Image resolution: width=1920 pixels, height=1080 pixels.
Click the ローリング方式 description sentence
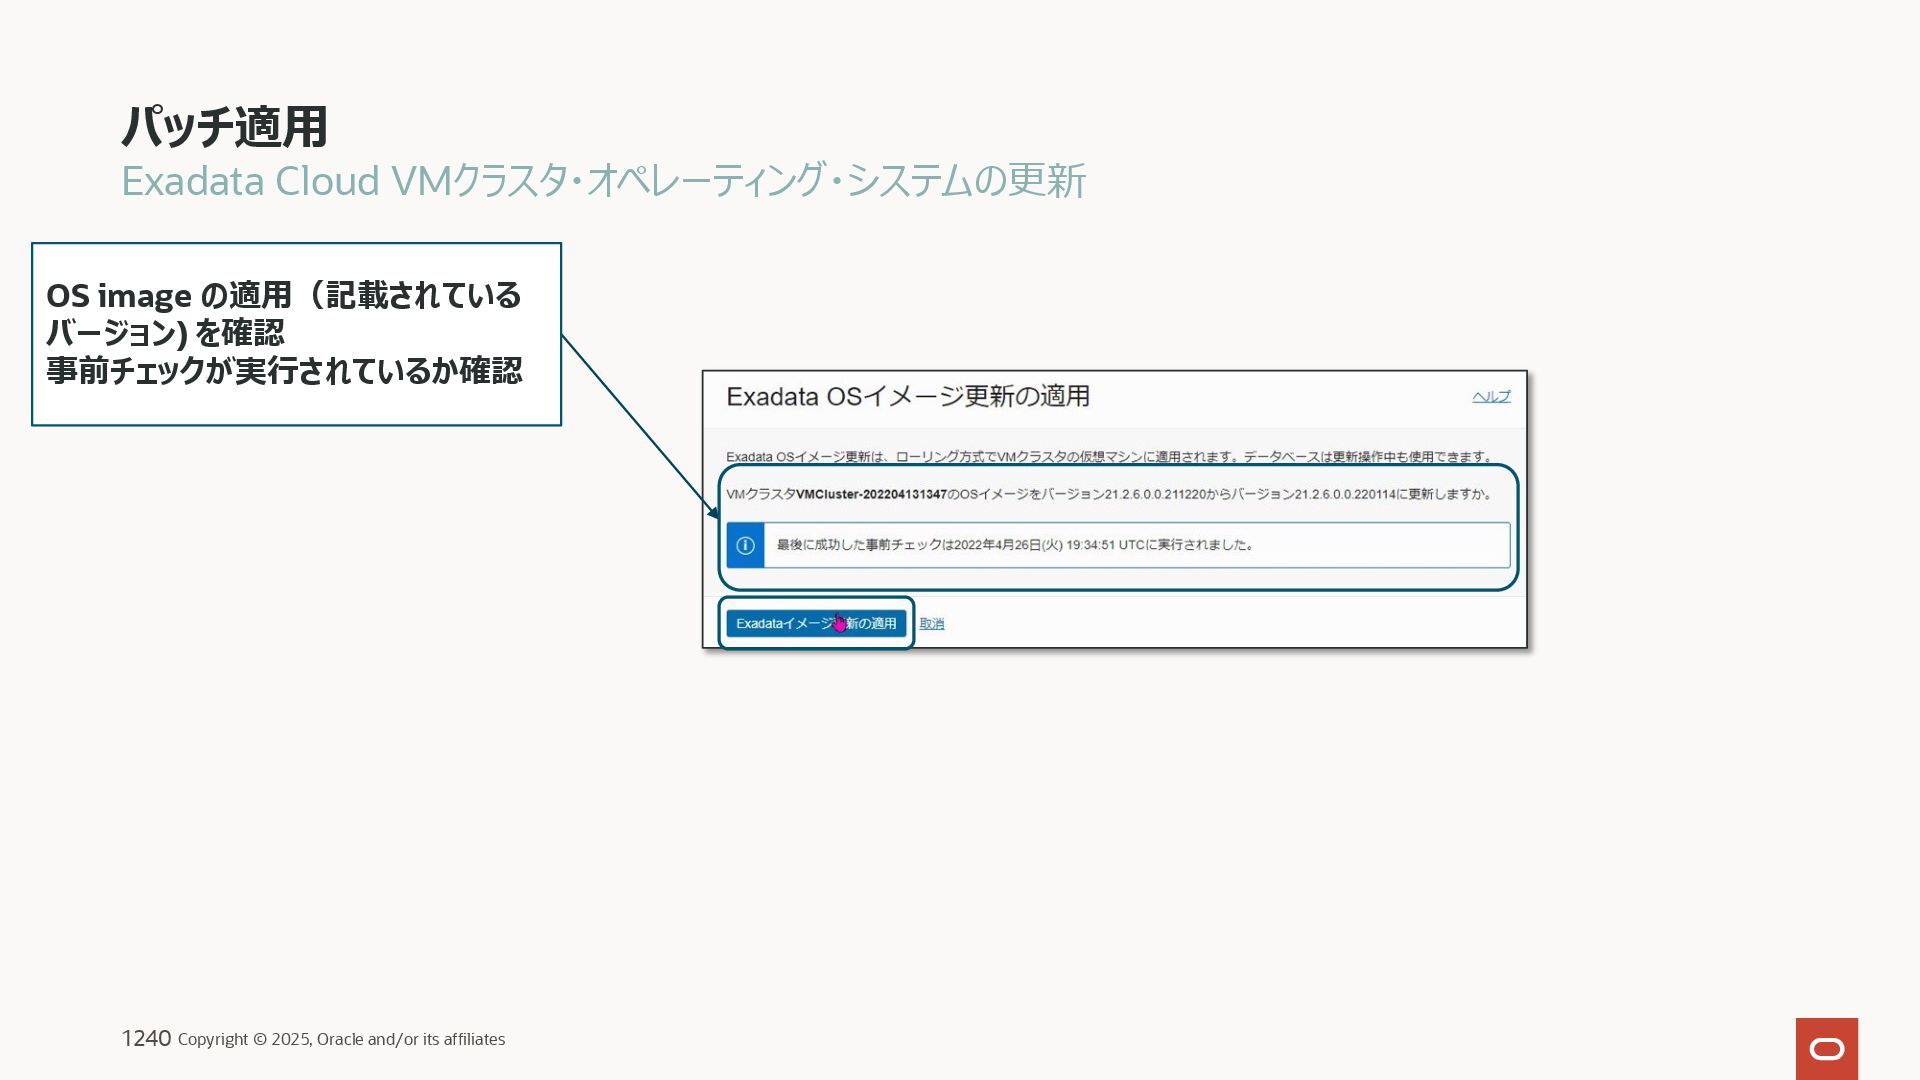pos(1108,457)
